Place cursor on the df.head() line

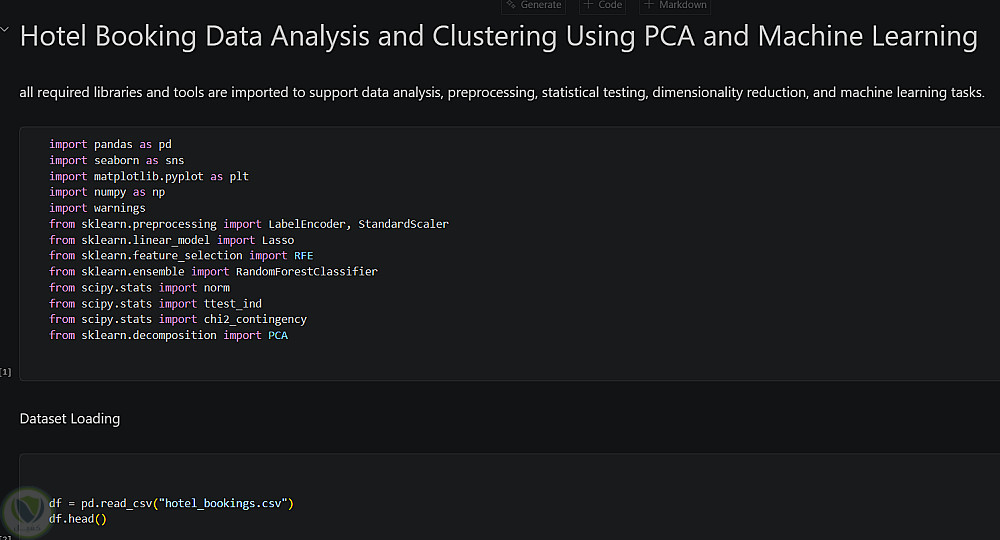pyautogui.click(x=78, y=519)
